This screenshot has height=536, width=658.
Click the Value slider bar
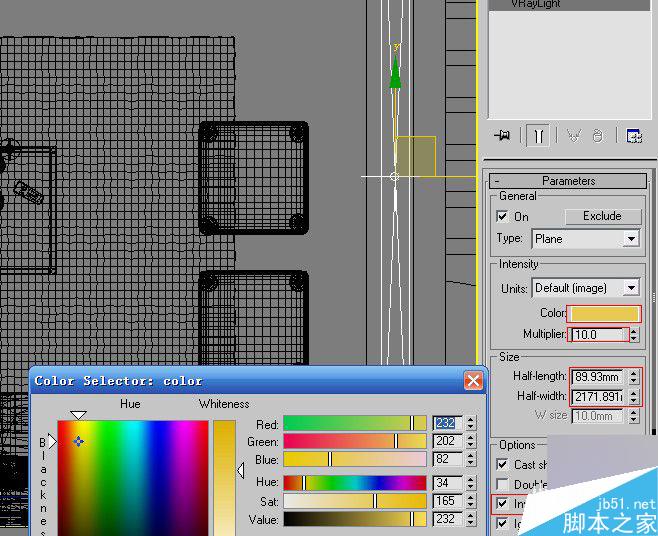click(x=355, y=519)
